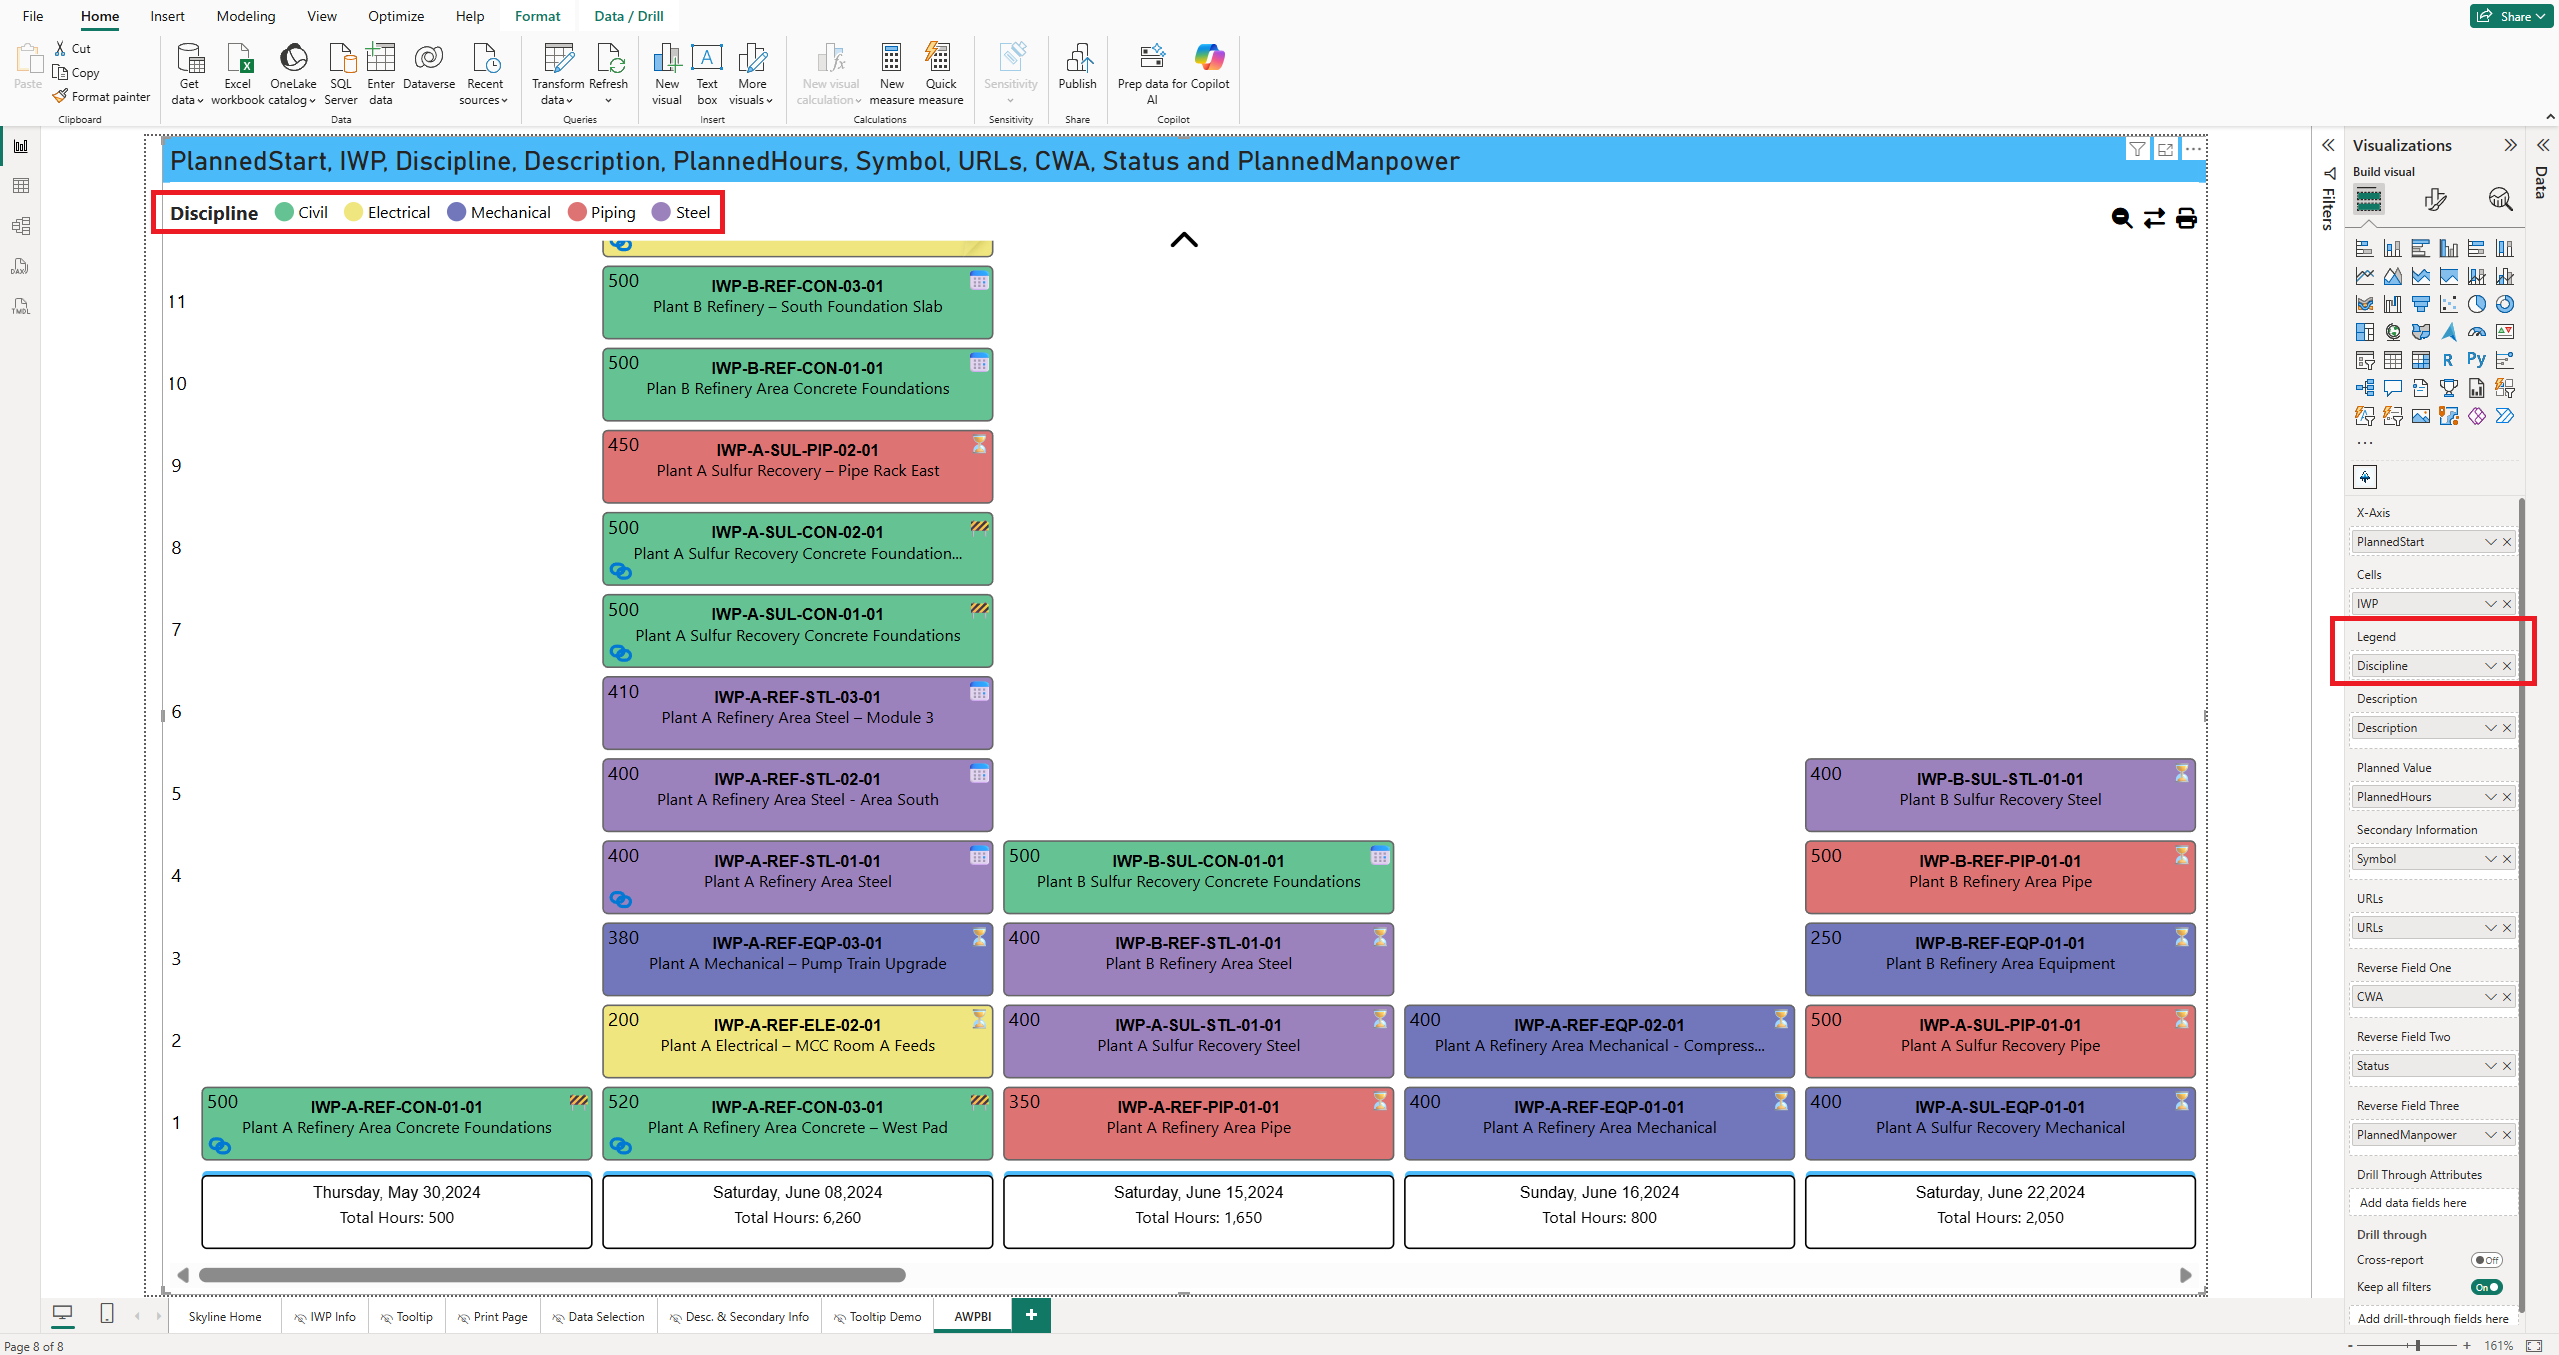
Task: Expand Symbol field dropdown arrow
Action: (x=2490, y=859)
